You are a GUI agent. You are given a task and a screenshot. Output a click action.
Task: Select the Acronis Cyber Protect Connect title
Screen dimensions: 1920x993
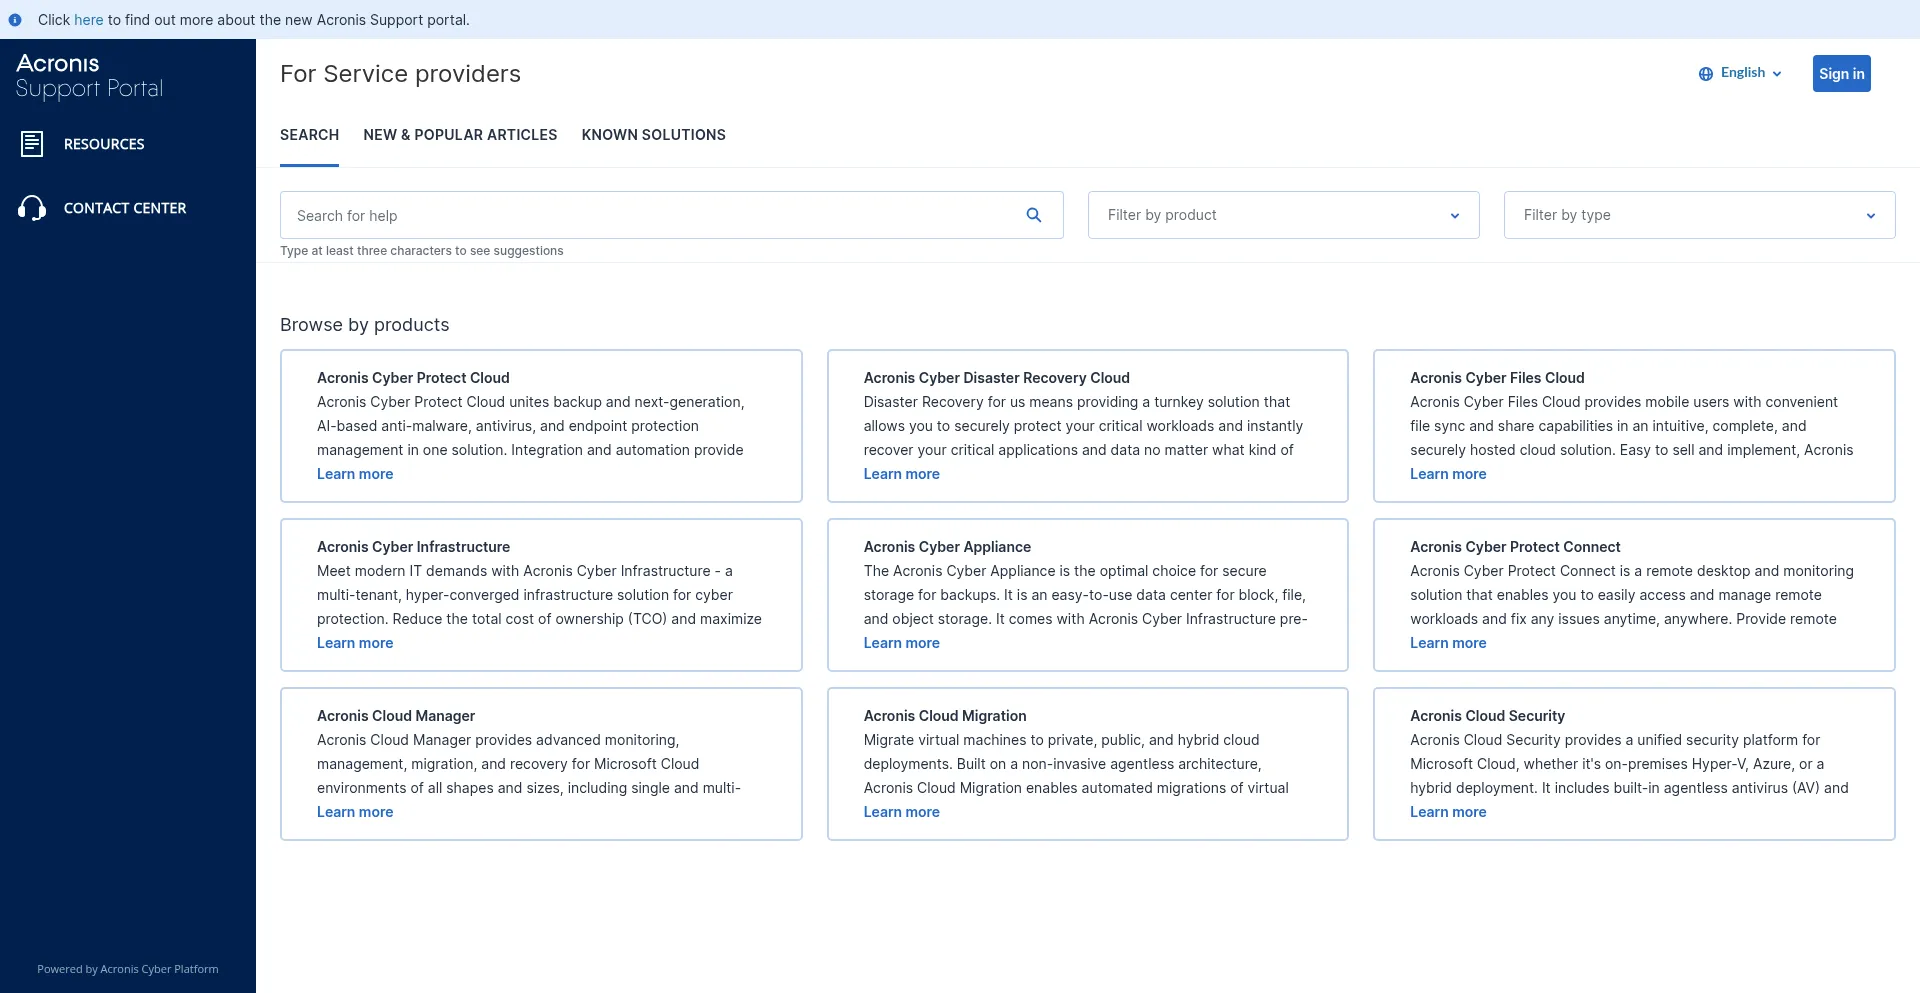[x=1515, y=547]
